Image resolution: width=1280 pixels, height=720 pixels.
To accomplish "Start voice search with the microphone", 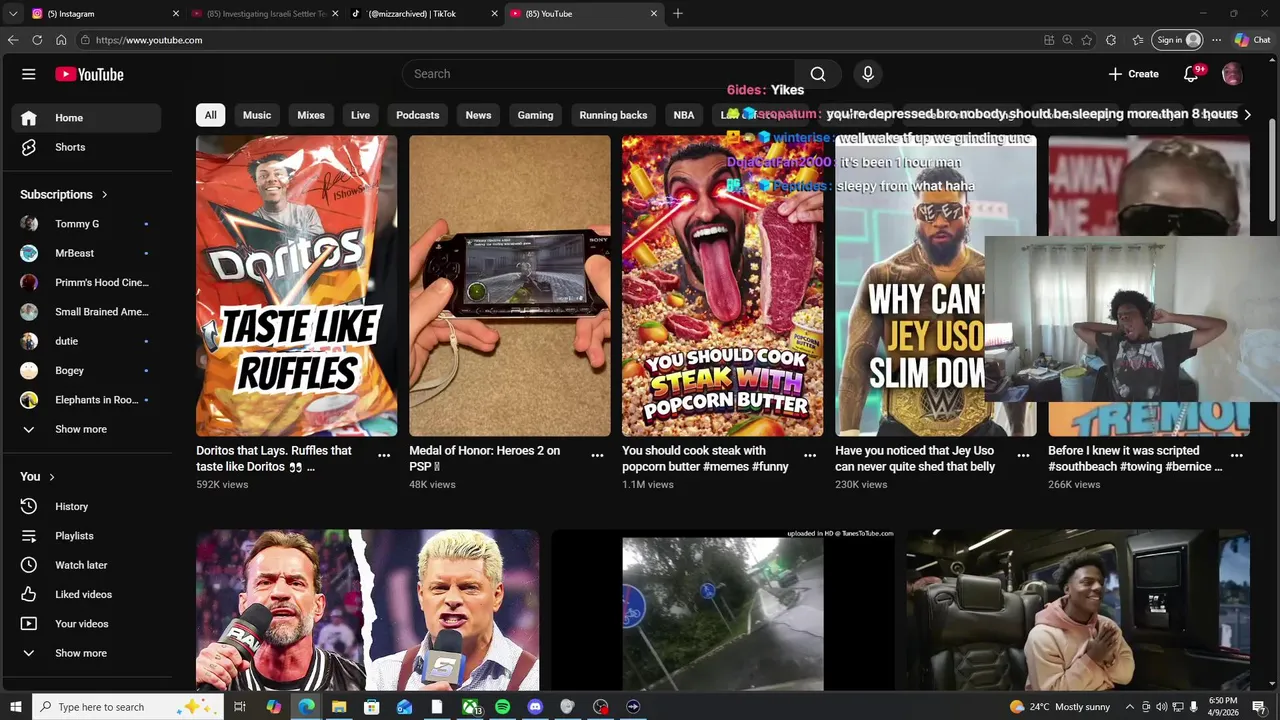I will coord(868,74).
